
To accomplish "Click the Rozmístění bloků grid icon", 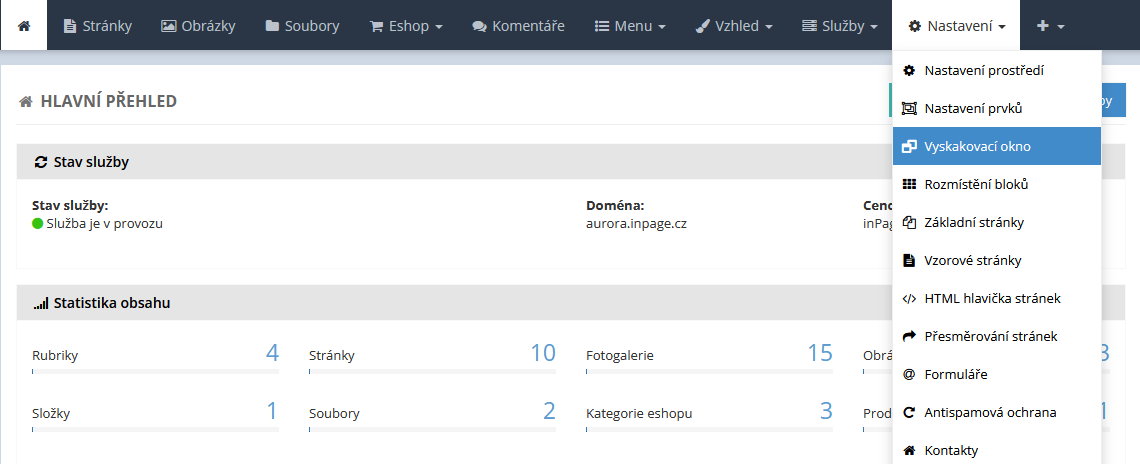I will coord(909,184).
